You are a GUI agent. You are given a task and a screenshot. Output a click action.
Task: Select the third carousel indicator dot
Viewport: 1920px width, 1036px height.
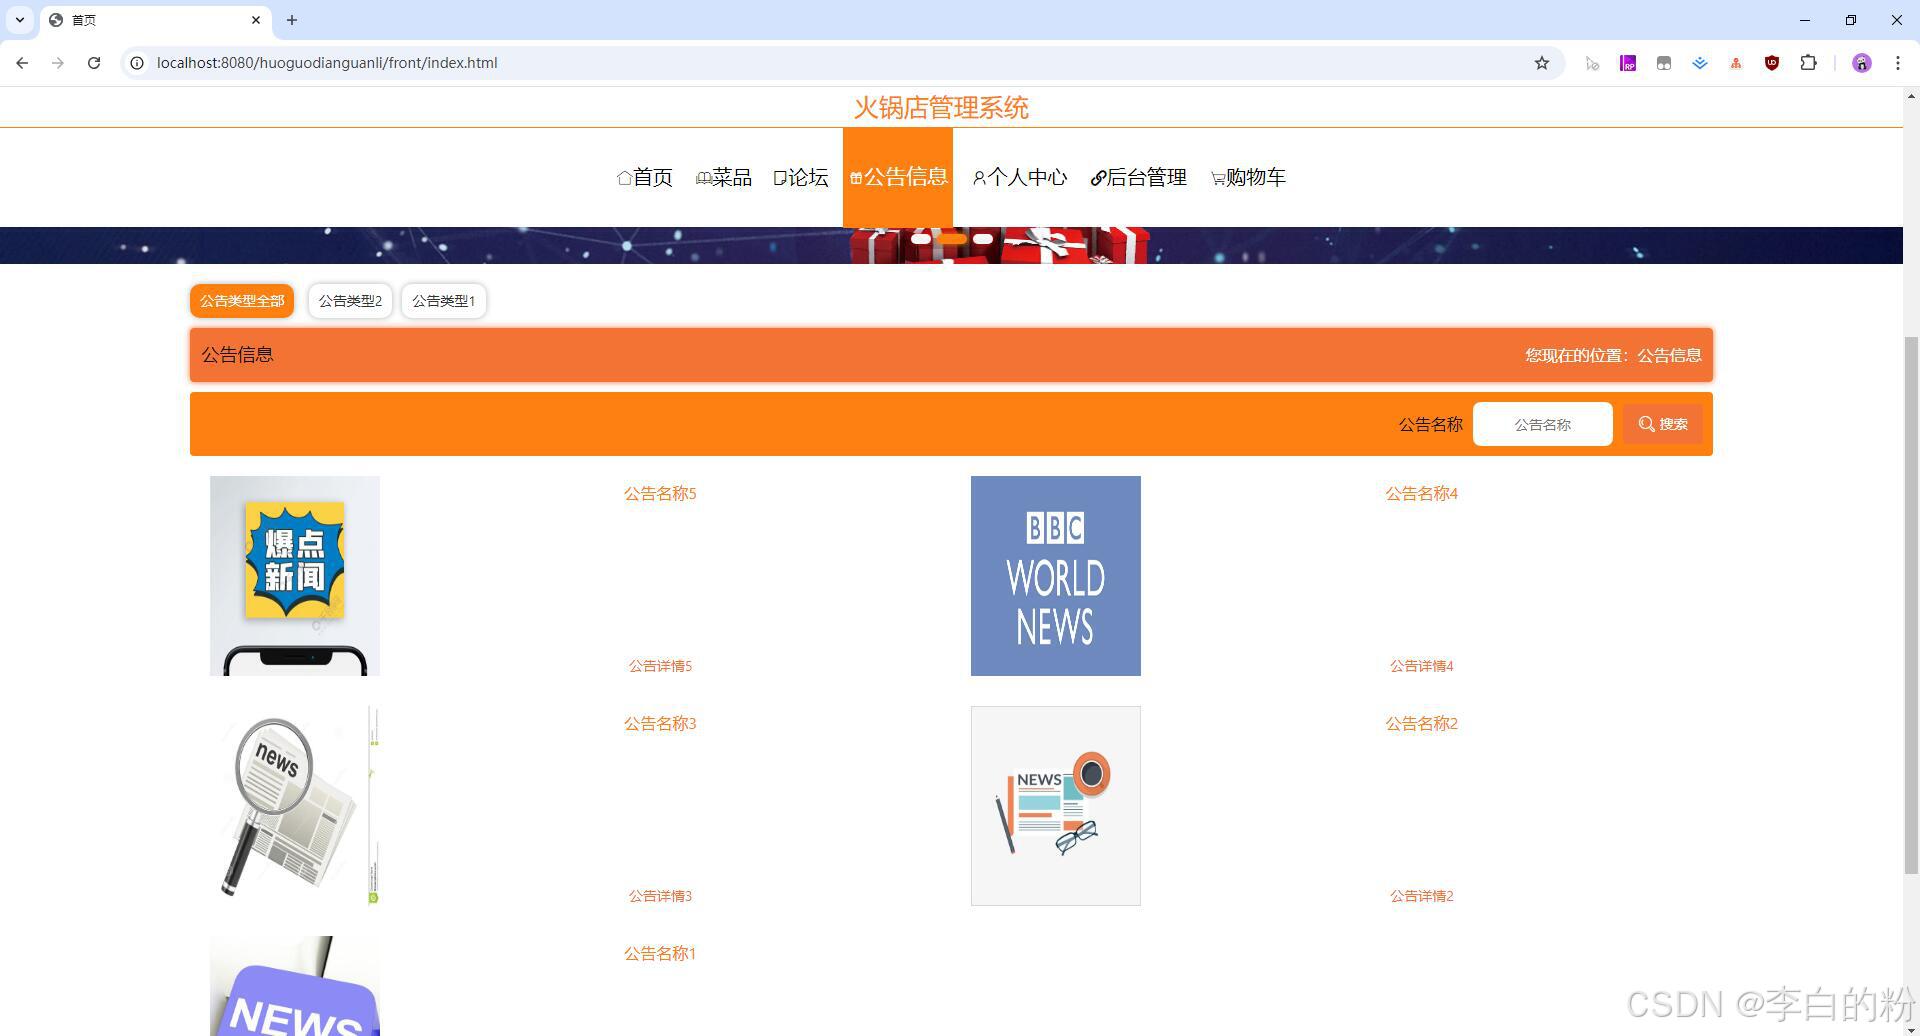(x=983, y=239)
